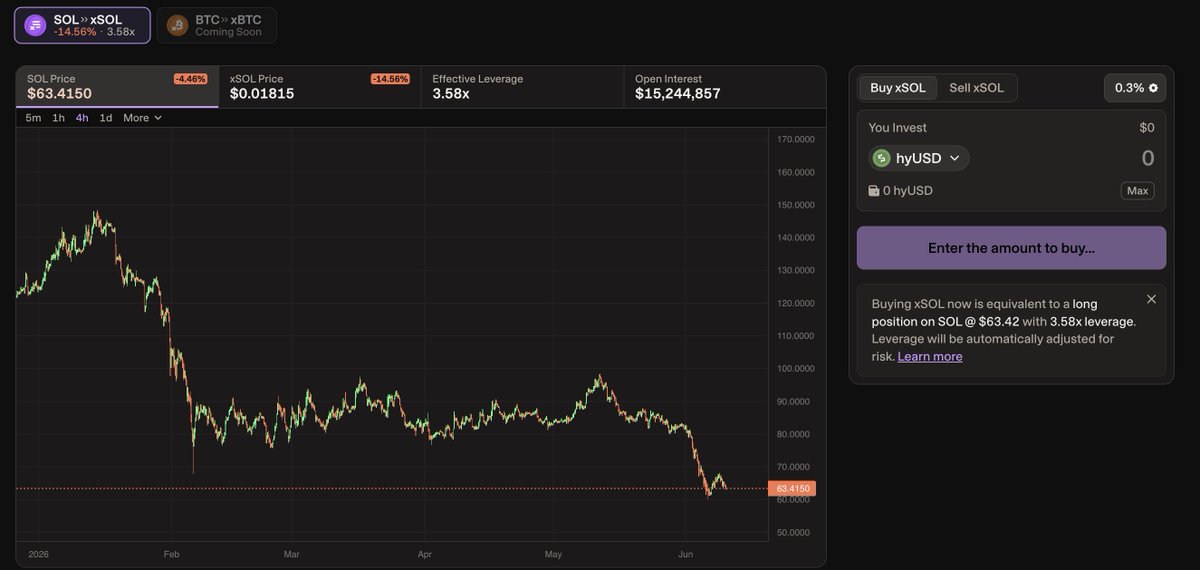The height and width of the screenshot is (570, 1200).
Task: Show the xSOL Price chart
Action: [320, 87]
